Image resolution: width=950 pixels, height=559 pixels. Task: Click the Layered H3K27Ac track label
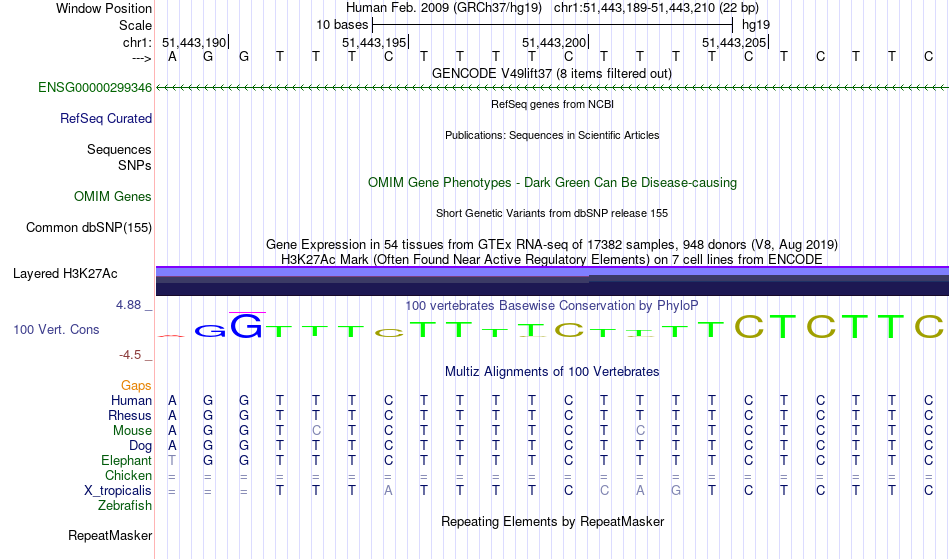pyautogui.click(x=65, y=274)
